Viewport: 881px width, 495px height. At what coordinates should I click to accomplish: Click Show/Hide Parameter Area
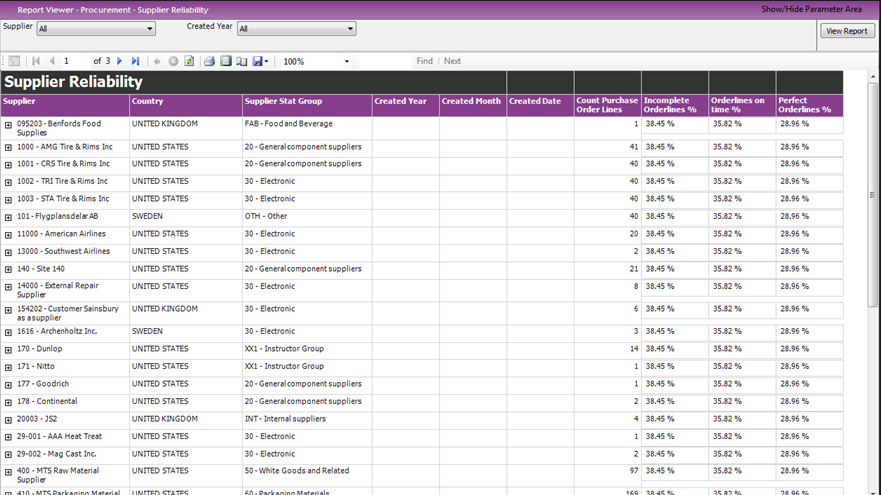[x=811, y=8]
